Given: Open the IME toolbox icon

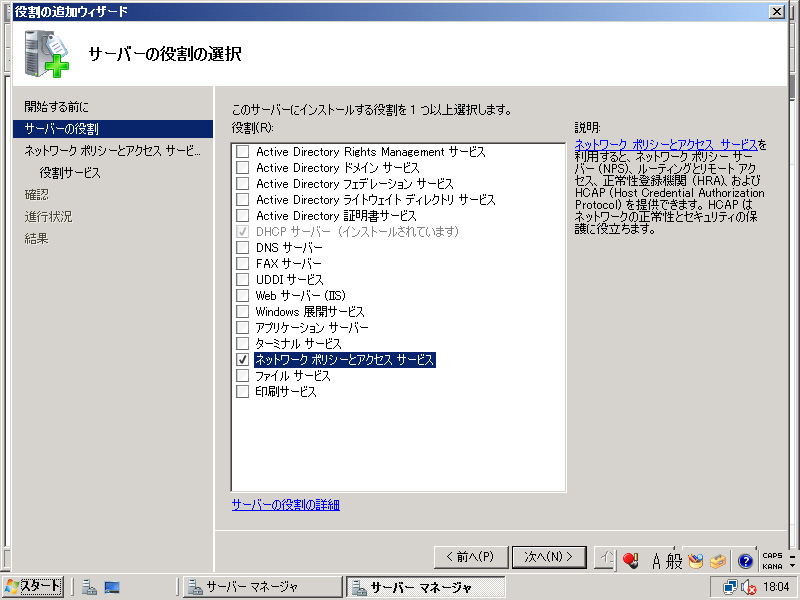Looking at the screenshot, I should point(718,561).
